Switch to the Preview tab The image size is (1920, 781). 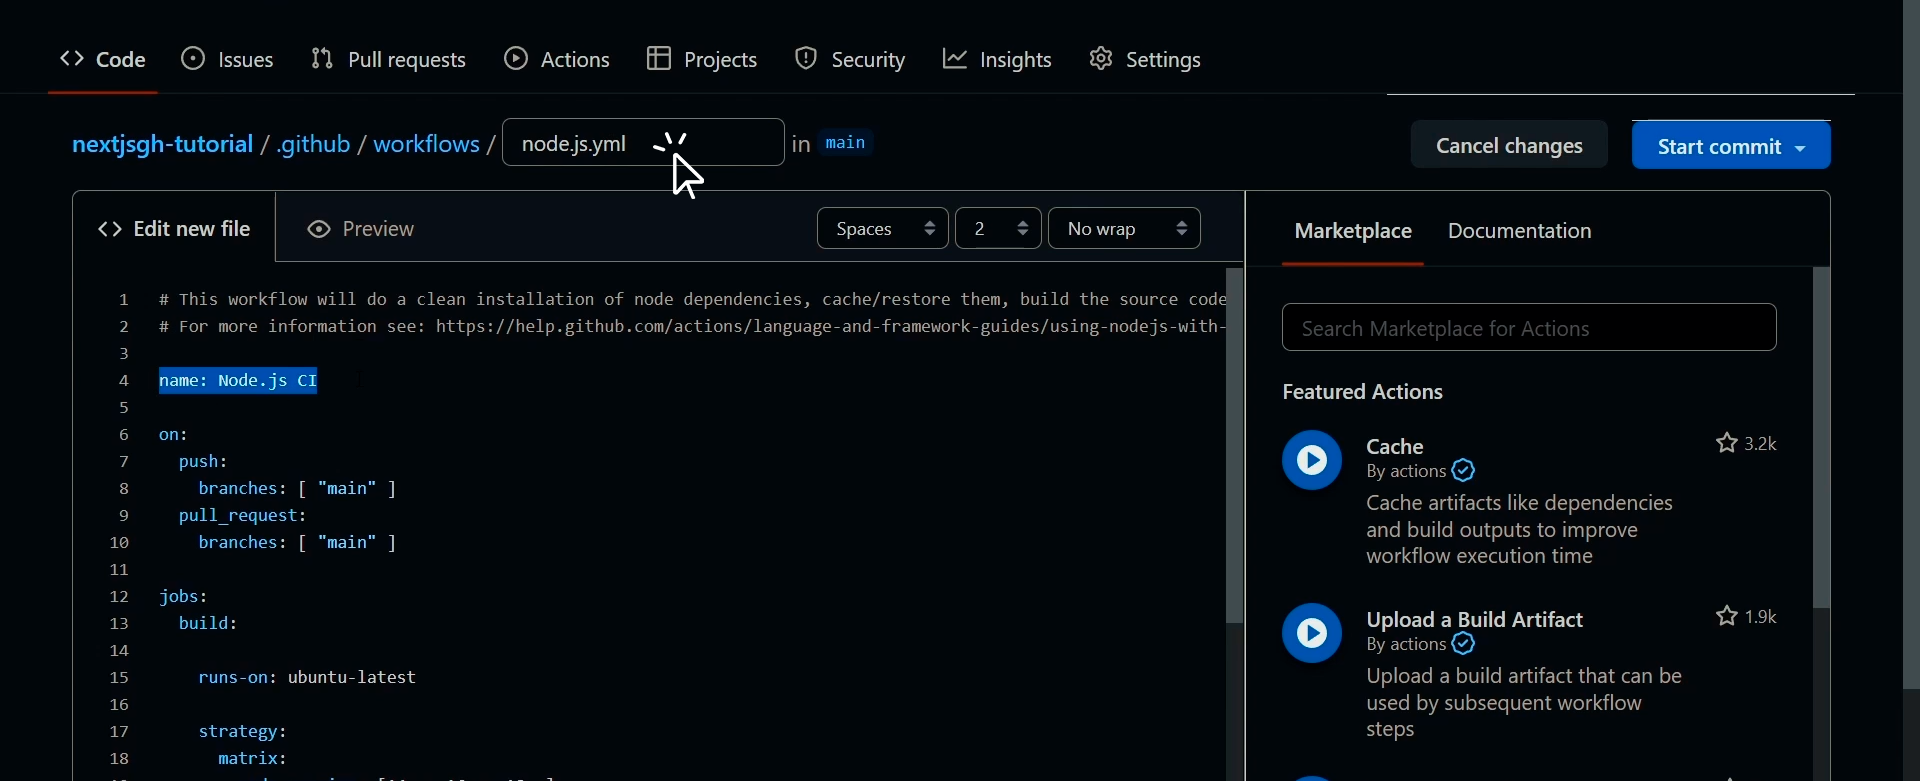pyautogui.click(x=360, y=229)
